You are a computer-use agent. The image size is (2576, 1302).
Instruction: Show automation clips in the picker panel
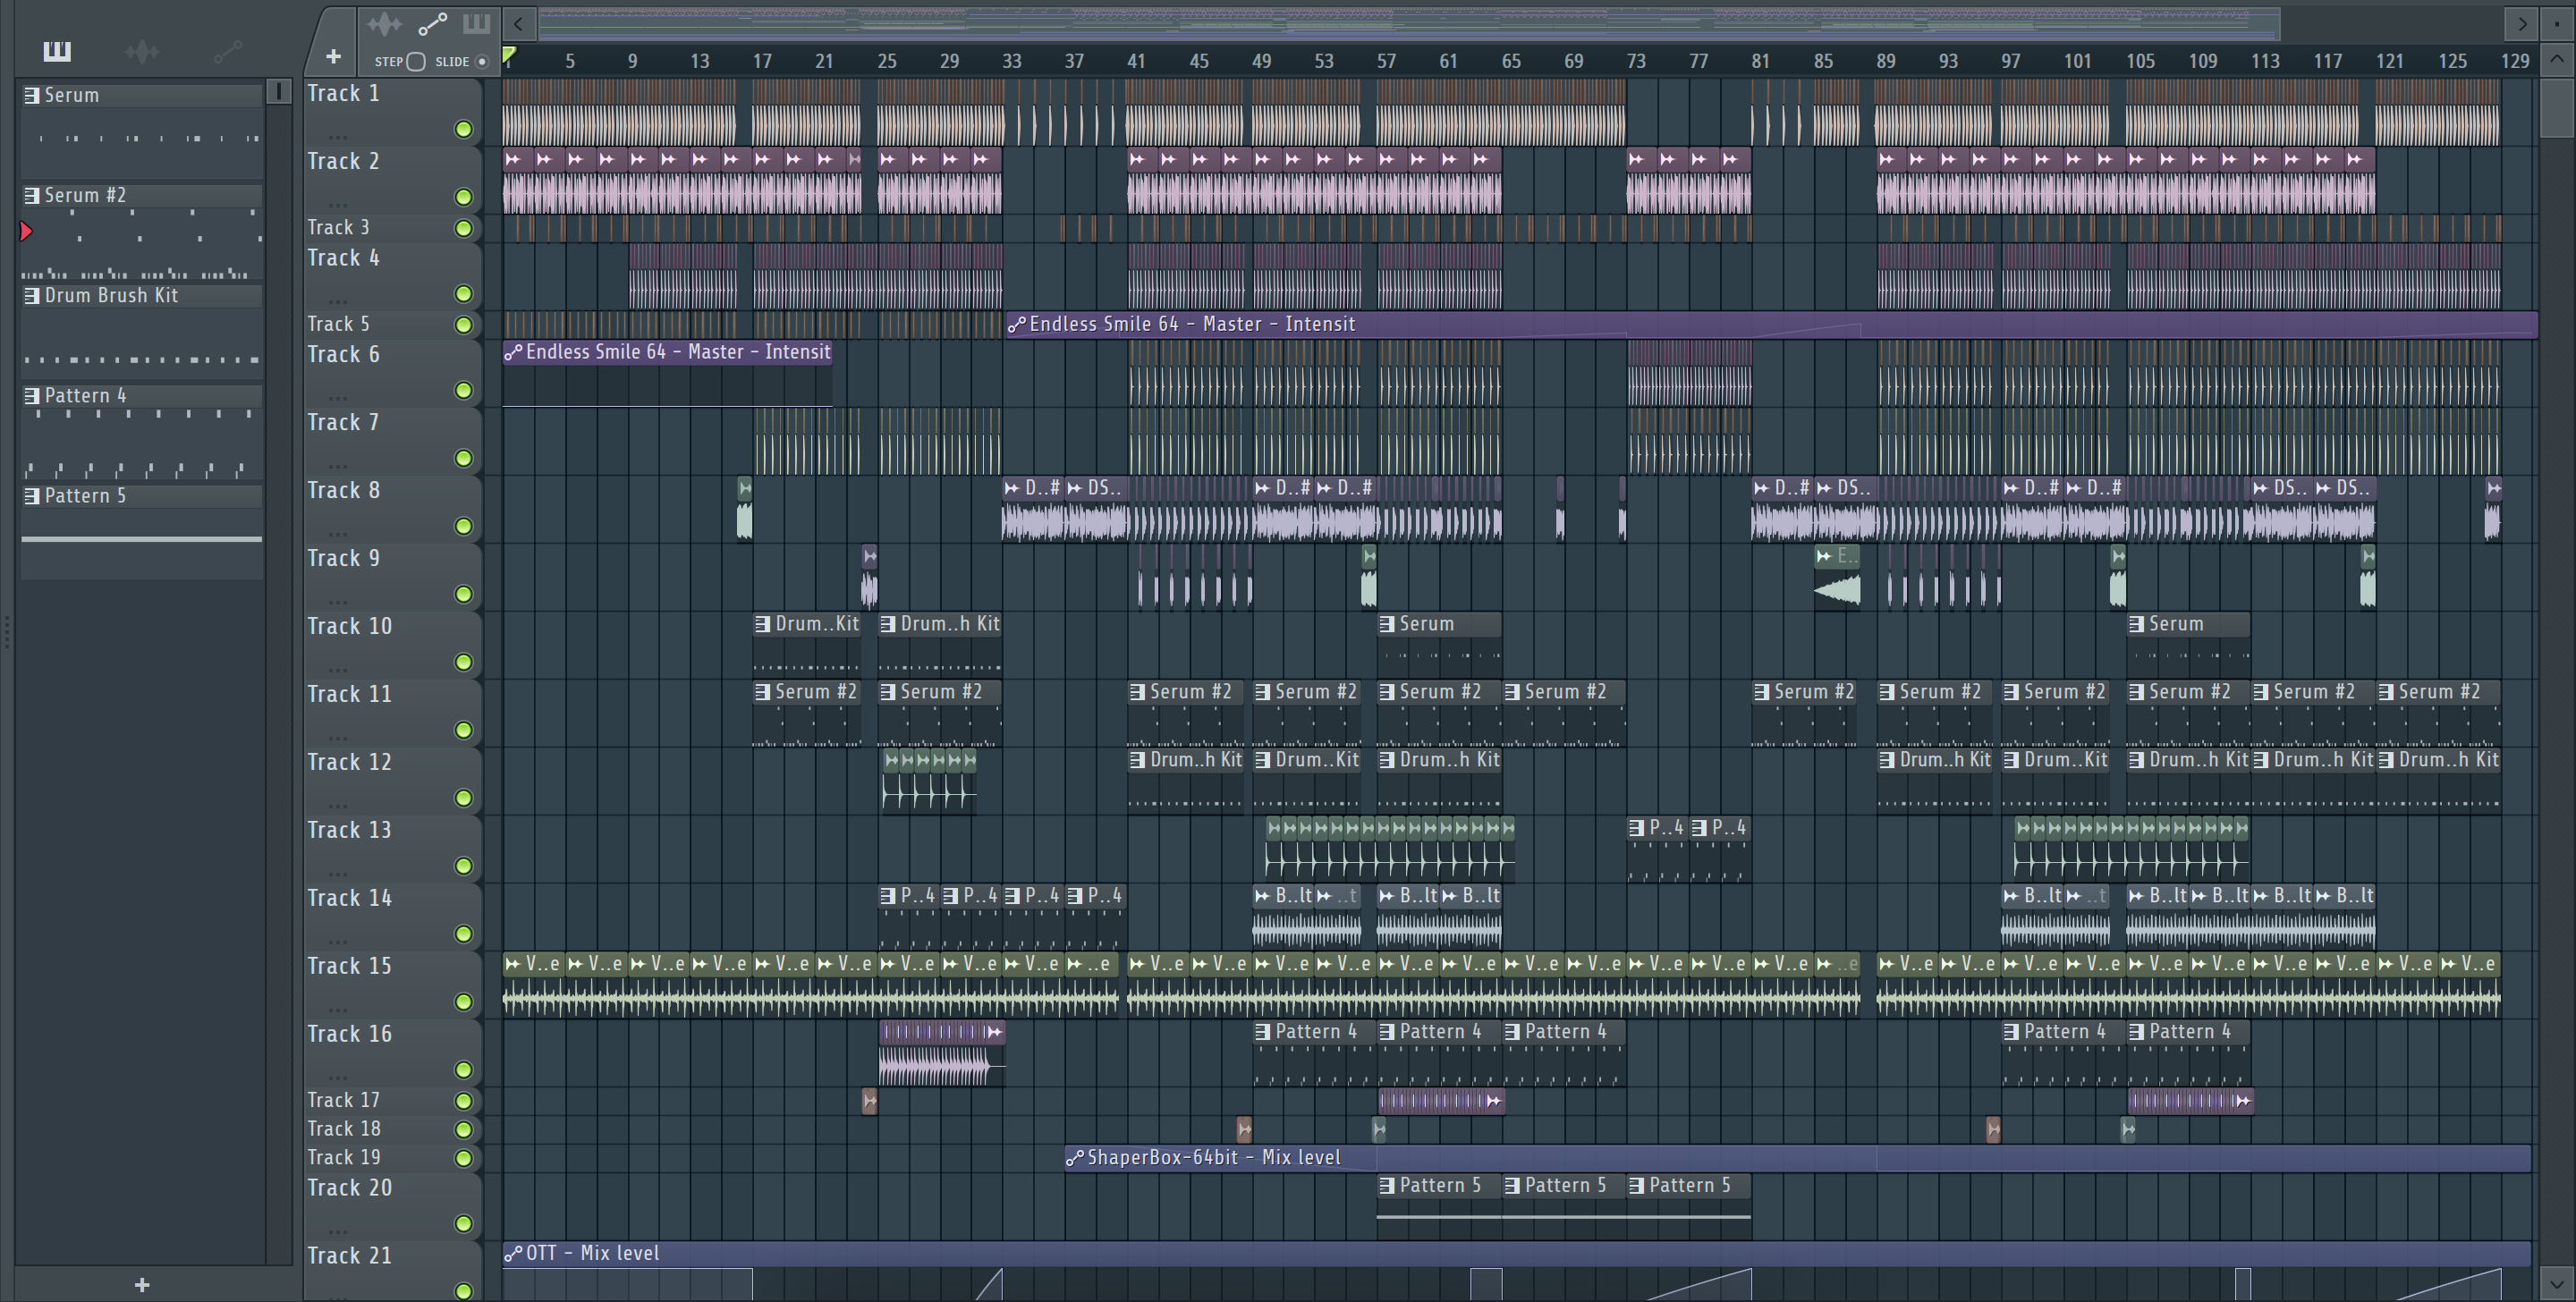227,51
